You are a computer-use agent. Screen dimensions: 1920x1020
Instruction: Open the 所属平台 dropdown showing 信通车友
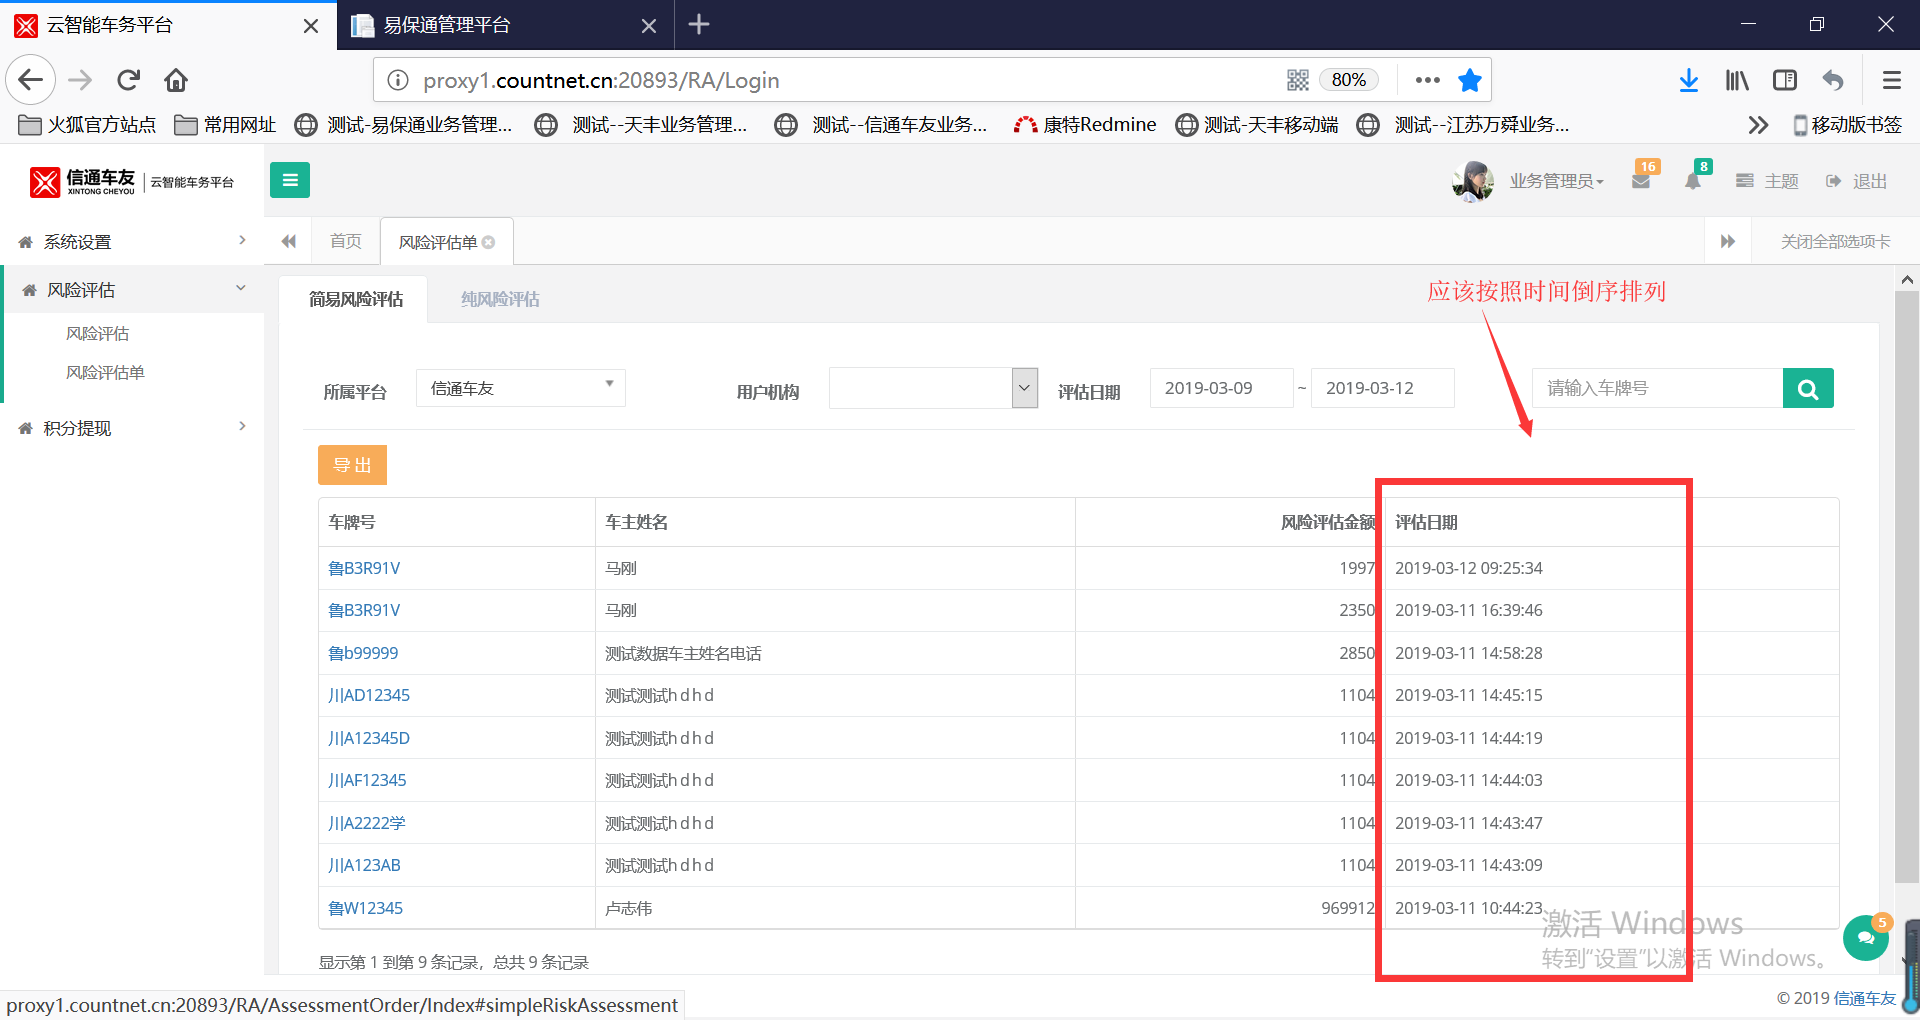[x=520, y=388]
